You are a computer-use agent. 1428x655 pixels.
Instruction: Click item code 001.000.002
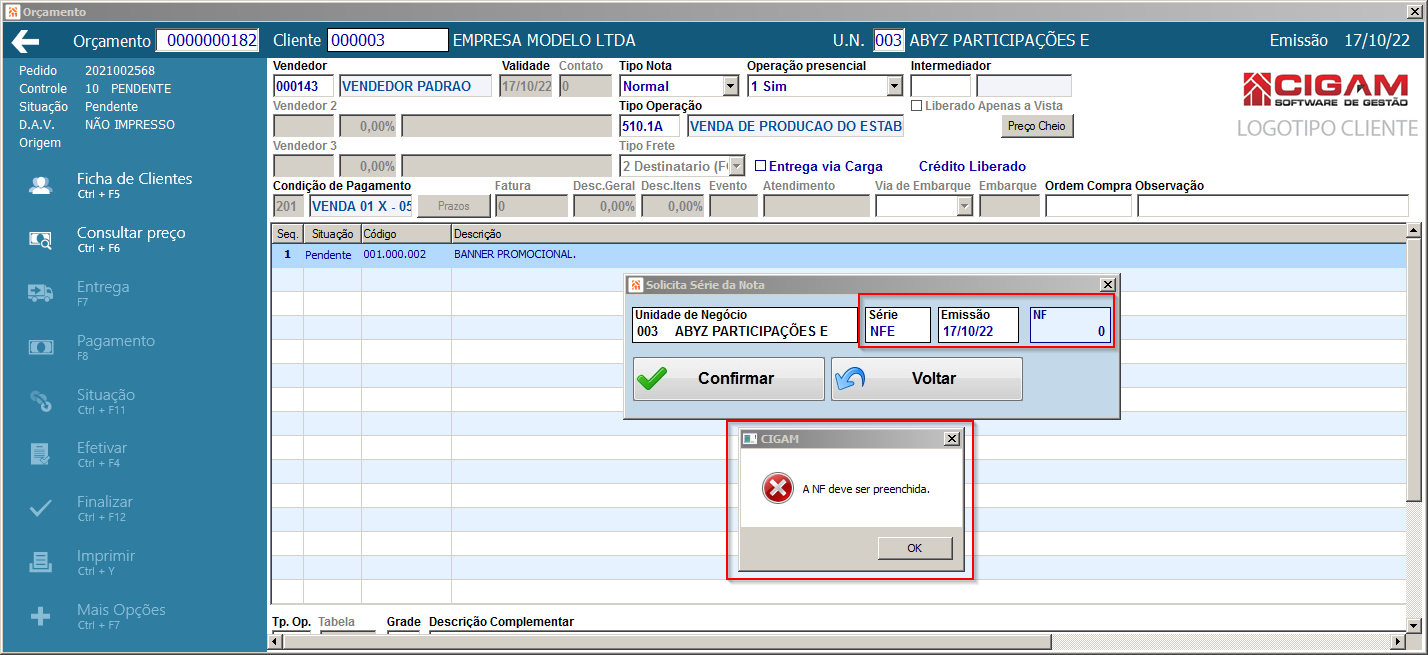(x=395, y=255)
